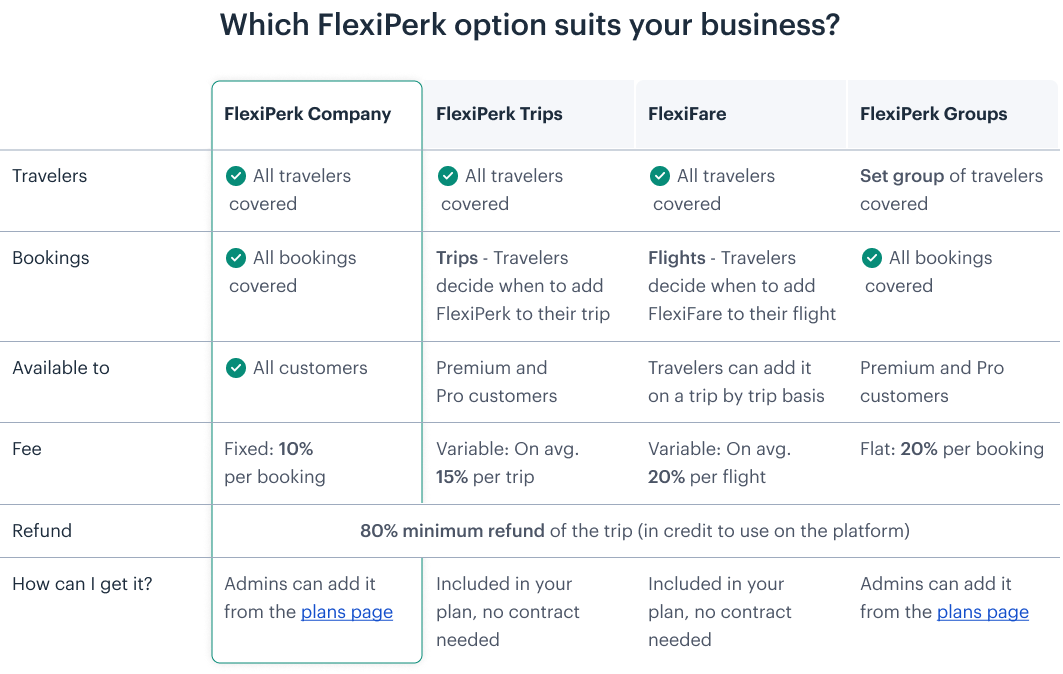Screen dimensions: 1063x674
Task: Click checkmark beside FlexiPerk Groups All bookings
Action: tap(872, 258)
